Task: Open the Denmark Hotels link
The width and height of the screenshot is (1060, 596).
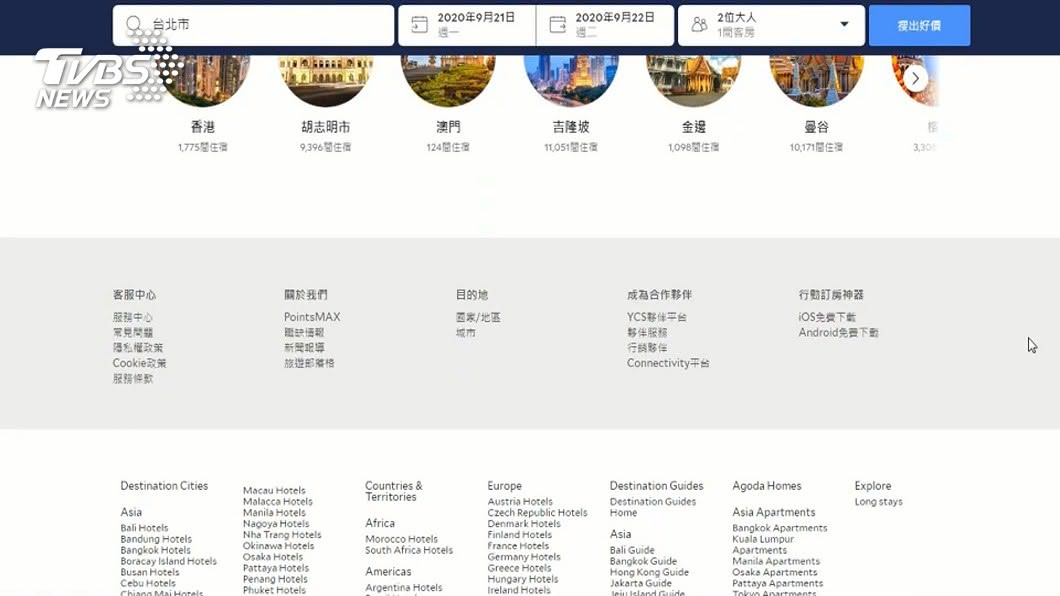Action: (x=524, y=524)
